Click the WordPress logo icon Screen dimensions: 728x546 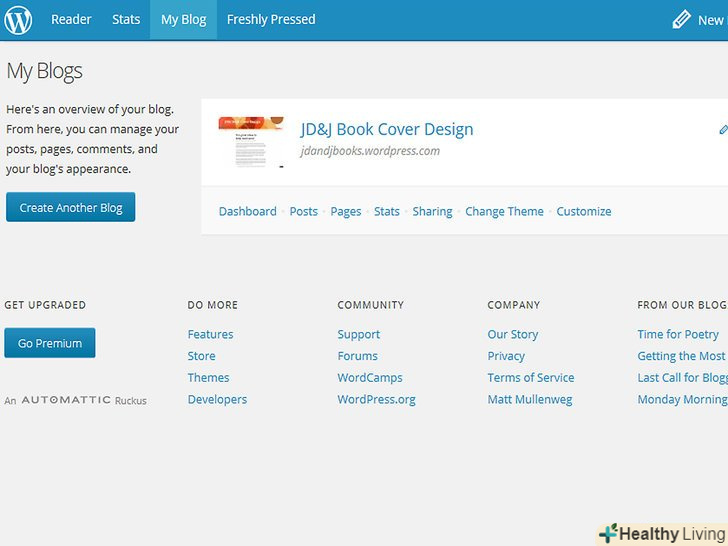18,20
